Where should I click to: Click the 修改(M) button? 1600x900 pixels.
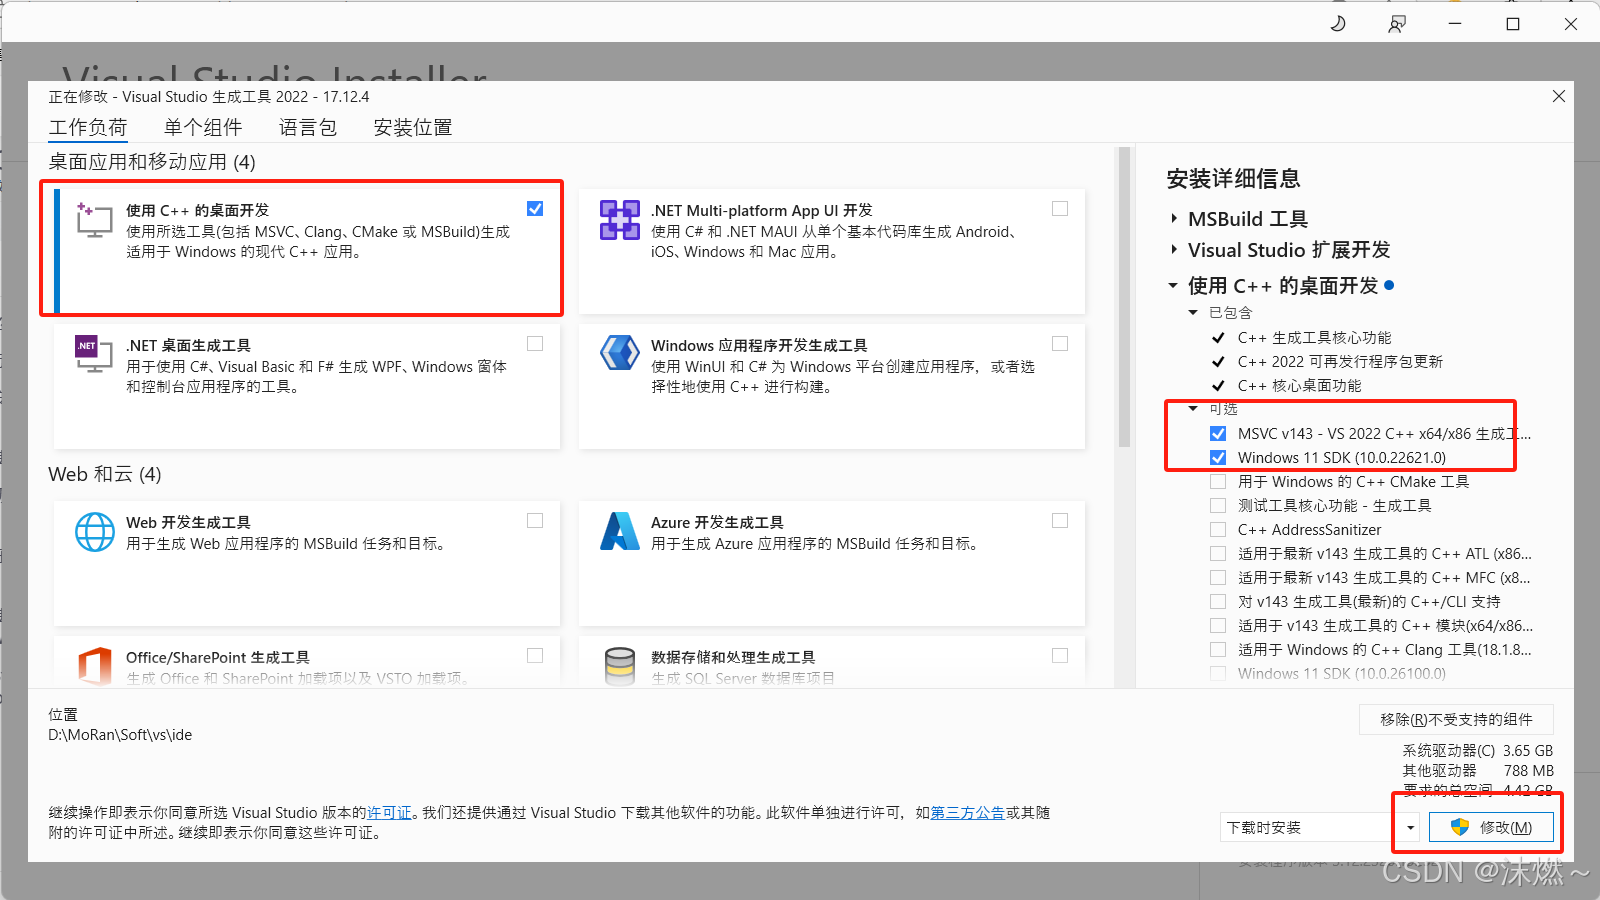[1491, 827]
